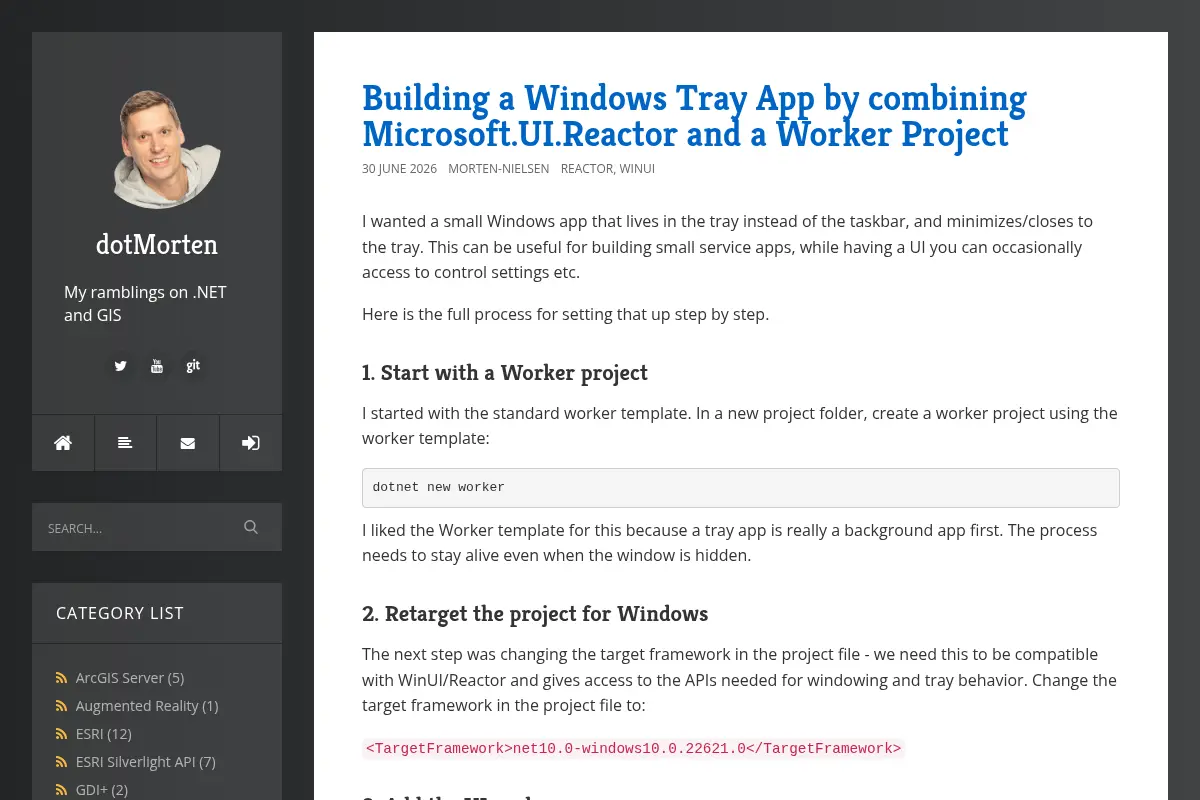Open the ArcGIS Server (5) category
1200x800 pixels.
point(130,678)
